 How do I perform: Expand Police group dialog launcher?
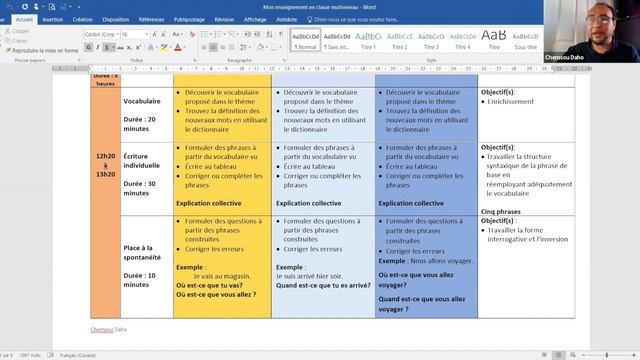pyautogui.click(x=195, y=60)
